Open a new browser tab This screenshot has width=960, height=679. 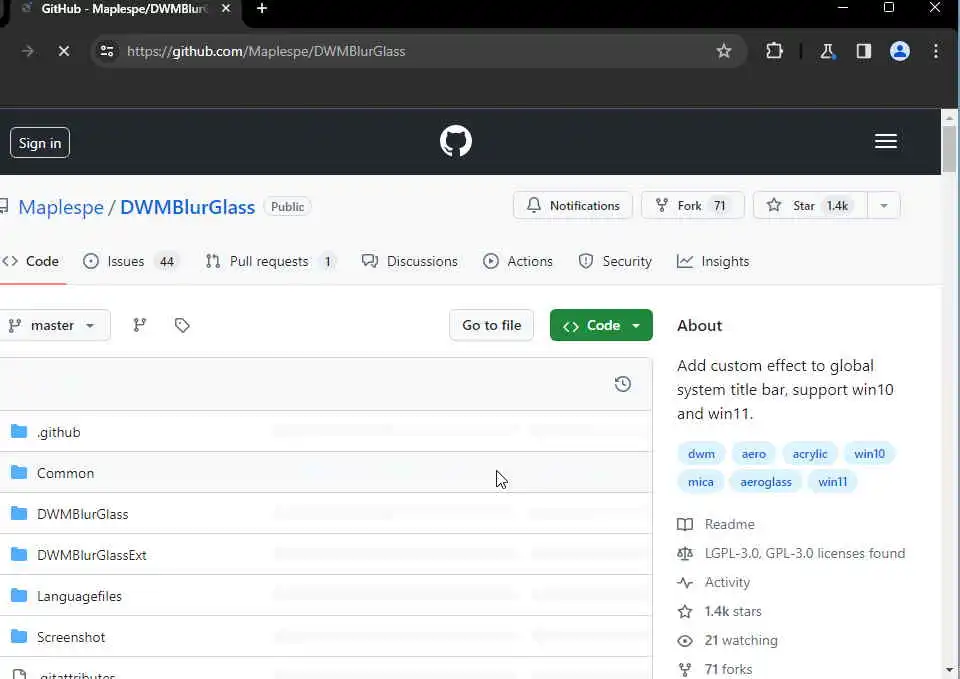point(262,9)
